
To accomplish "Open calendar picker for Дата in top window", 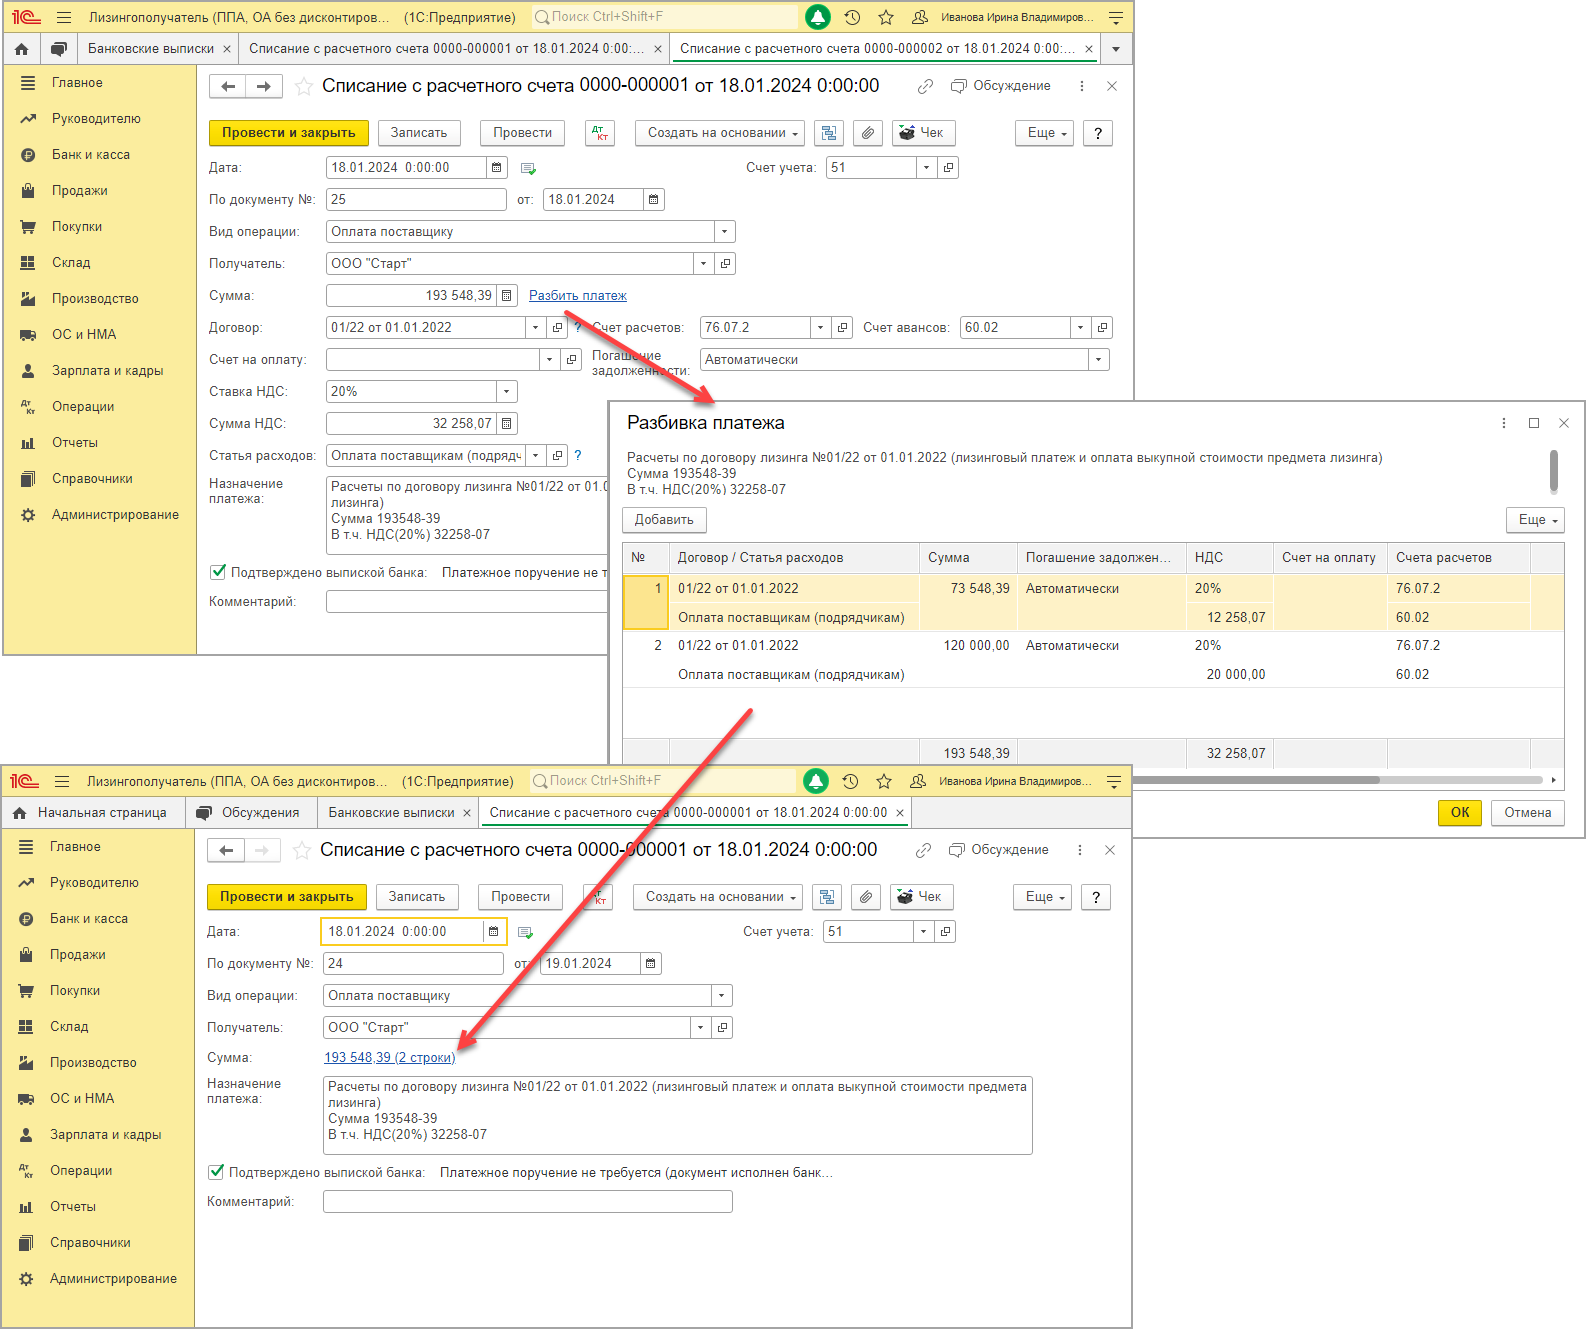I will (x=497, y=168).
